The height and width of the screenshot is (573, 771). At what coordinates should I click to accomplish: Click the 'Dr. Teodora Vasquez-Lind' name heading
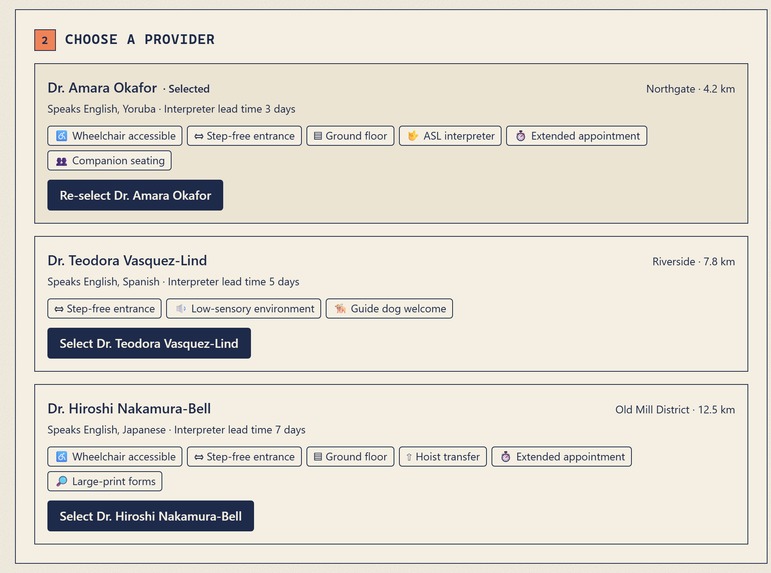coord(127,260)
